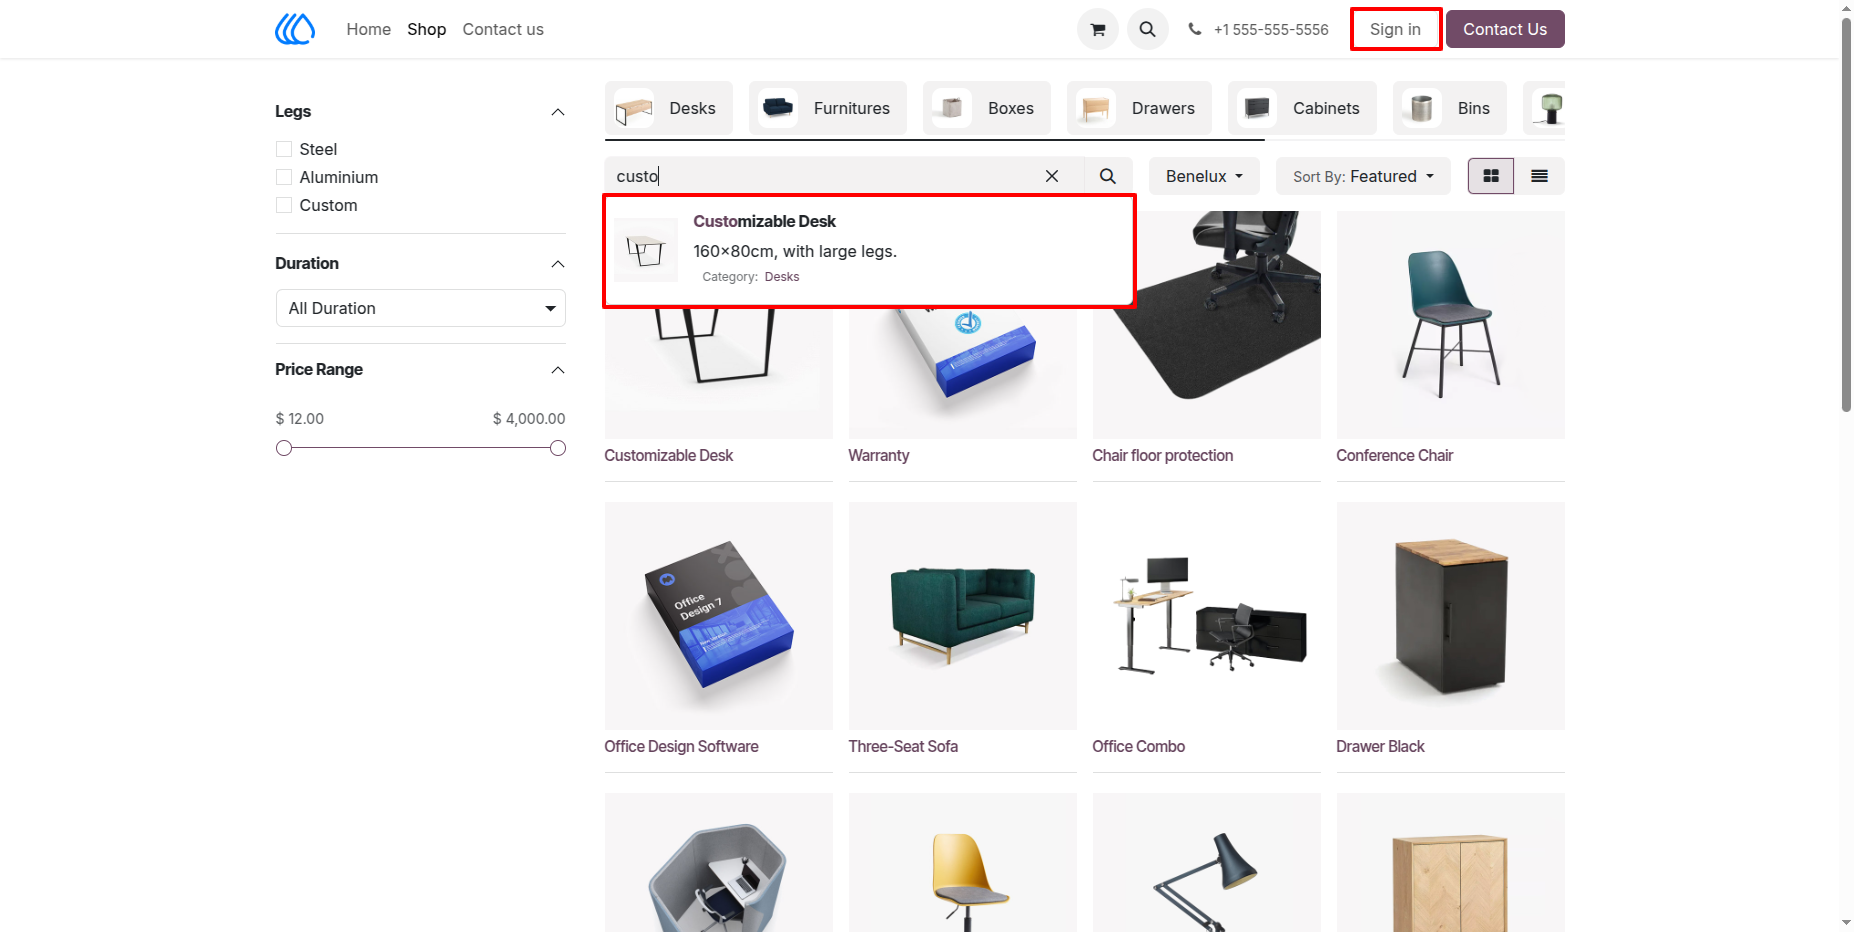Click the header search magnifier icon
This screenshot has width=1854, height=932.
point(1147,29)
